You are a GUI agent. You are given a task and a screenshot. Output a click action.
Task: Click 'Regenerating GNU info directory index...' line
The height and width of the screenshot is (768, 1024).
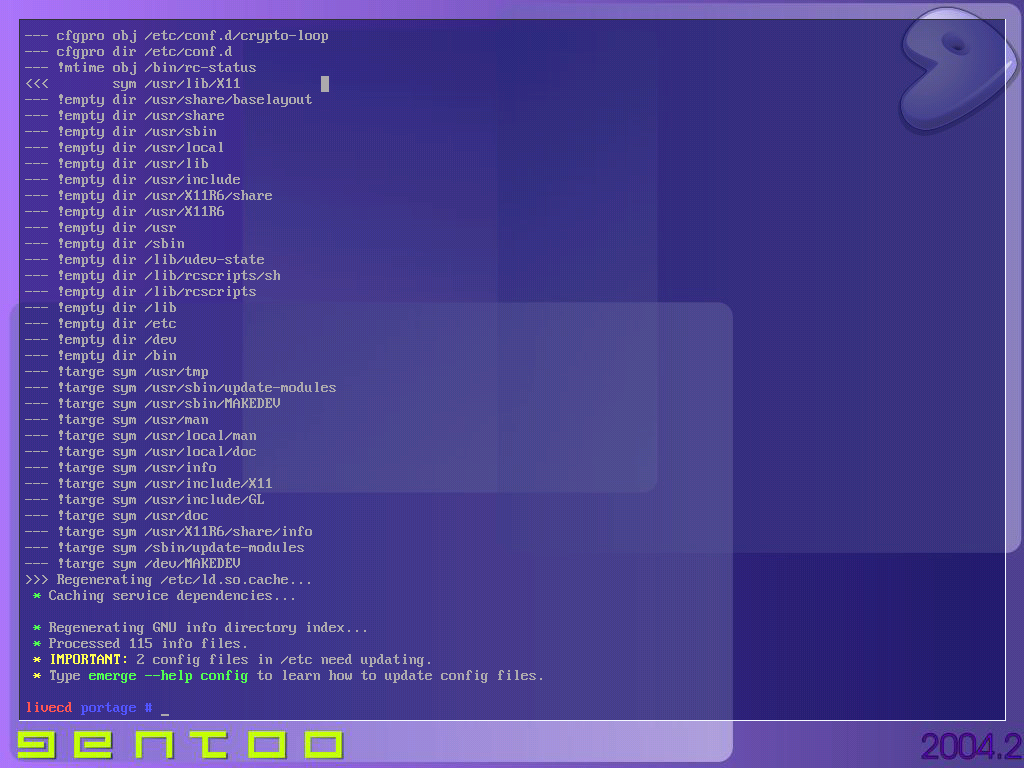[x=200, y=628]
